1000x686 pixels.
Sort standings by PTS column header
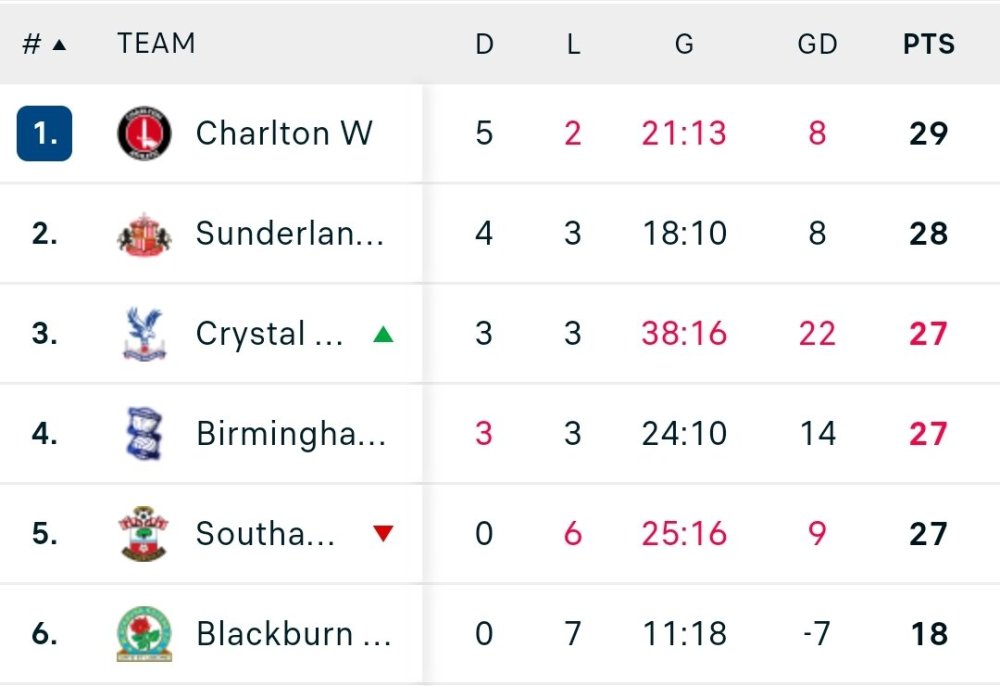pos(928,44)
